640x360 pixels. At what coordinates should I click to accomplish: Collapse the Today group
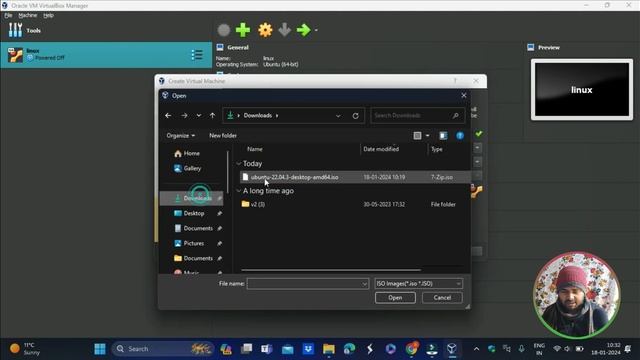(x=239, y=164)
